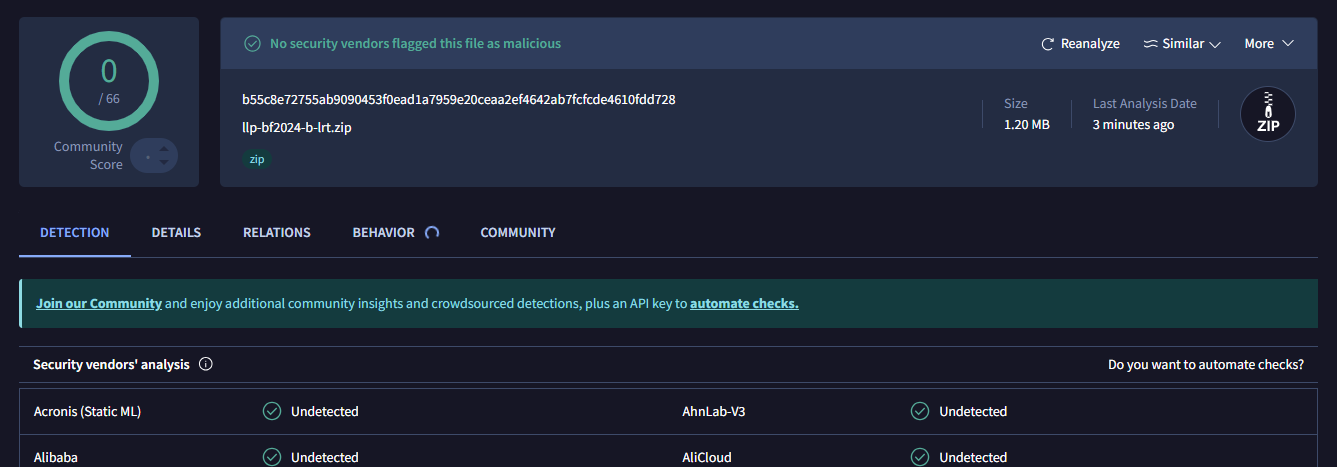Click Alibaba Undetected checkmark icon

[x=271, y=457]
